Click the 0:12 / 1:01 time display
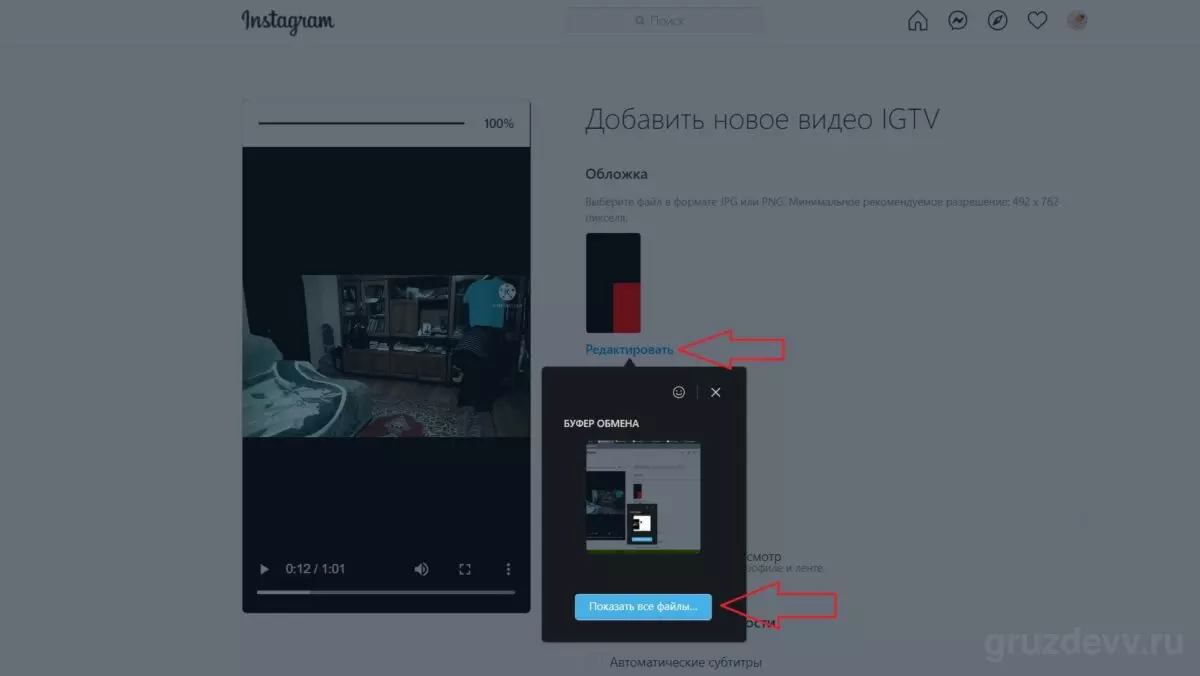Viewport: 1200px width, 676px height. click(315, 569)
